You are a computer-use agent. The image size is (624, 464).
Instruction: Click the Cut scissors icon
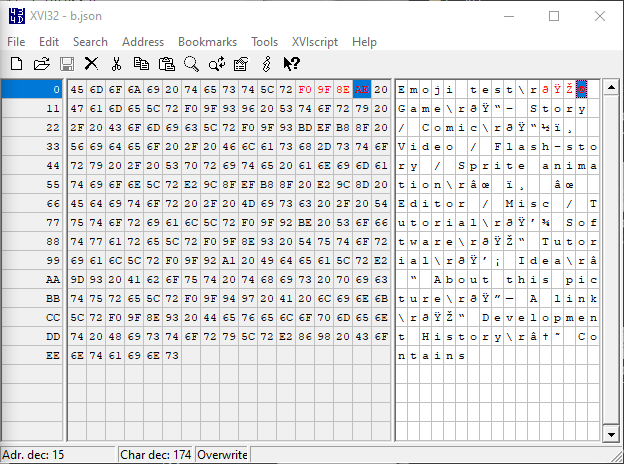pyautogui.click(x=116, y=64)
